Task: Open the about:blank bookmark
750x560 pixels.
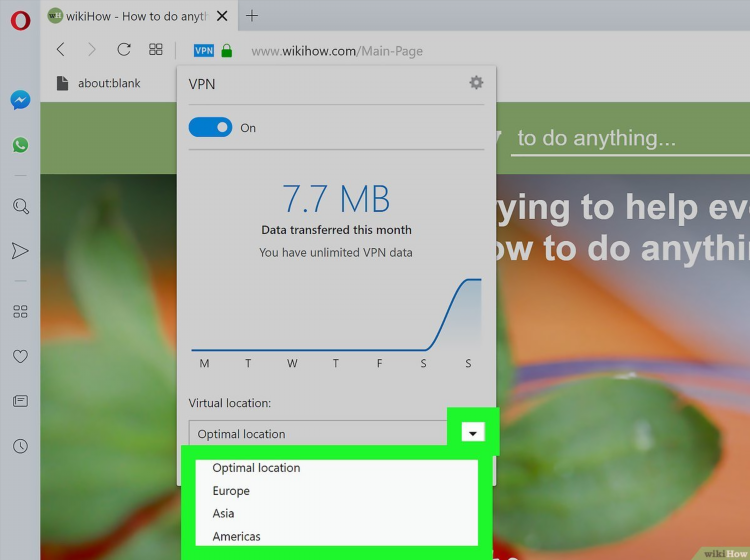Action: (99, 83)
